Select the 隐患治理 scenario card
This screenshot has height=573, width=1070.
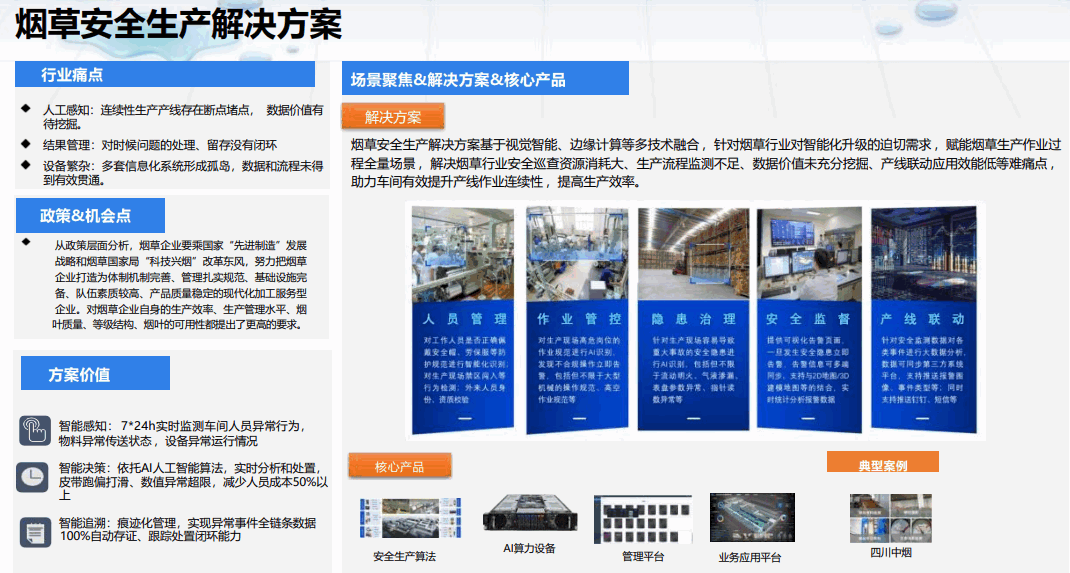click(x=693, y=320)
